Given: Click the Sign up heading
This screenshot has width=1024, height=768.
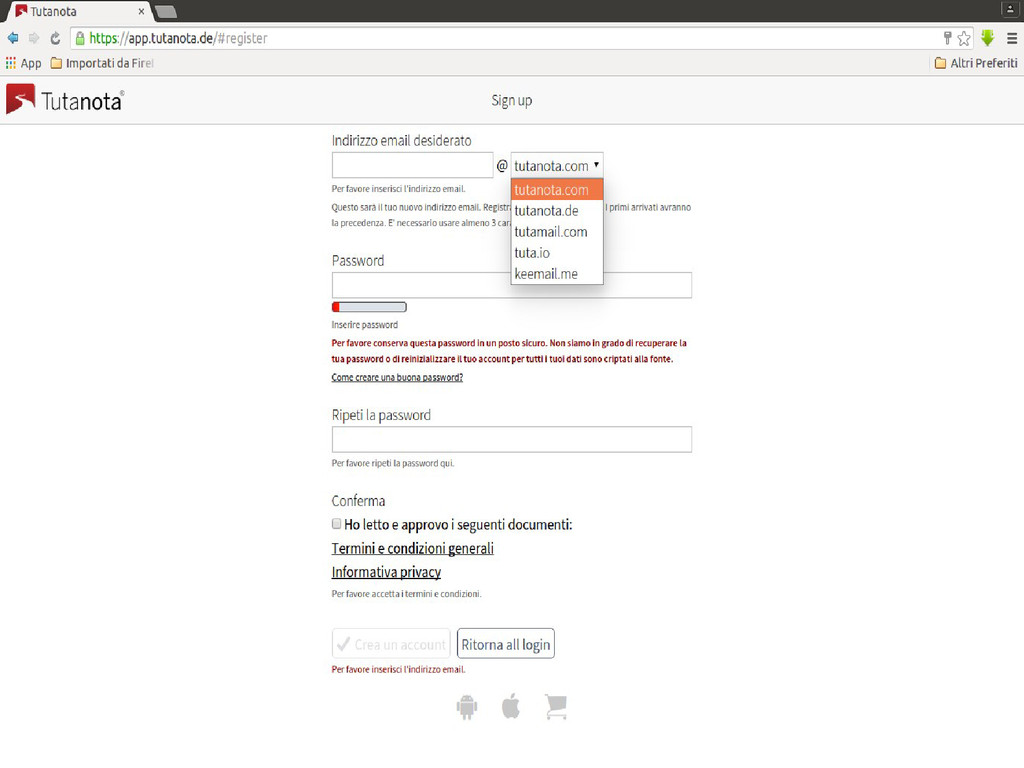Looking at the screenshot, I should [511, 101].
